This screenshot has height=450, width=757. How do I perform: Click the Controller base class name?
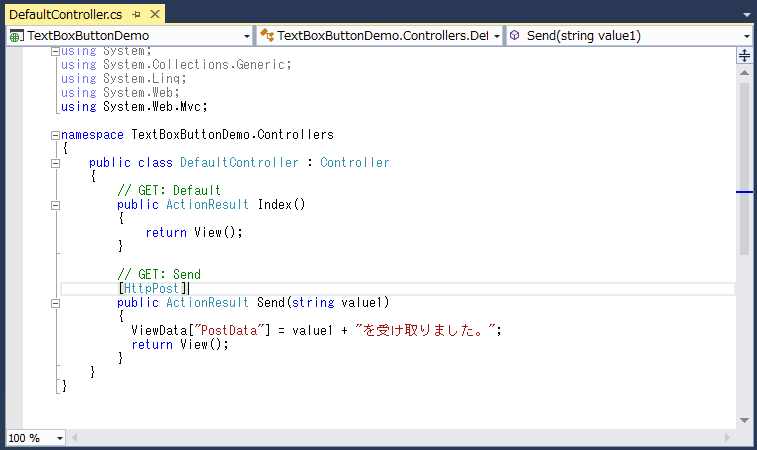pos(354,162)
